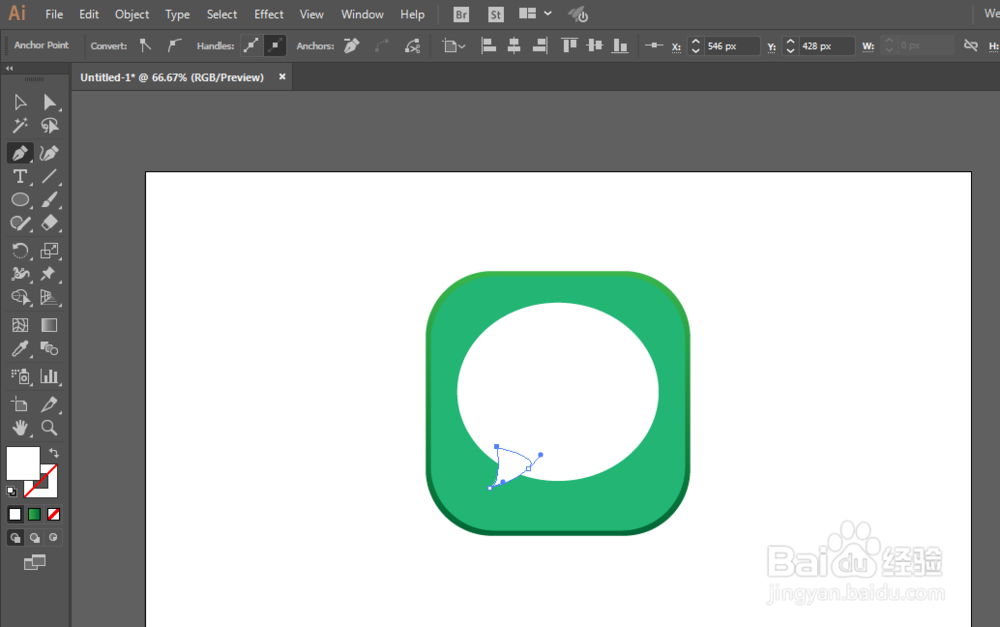This screenshot has height=627, width=1000.
Task: Open the Help menu
Action: pos(412,14)
